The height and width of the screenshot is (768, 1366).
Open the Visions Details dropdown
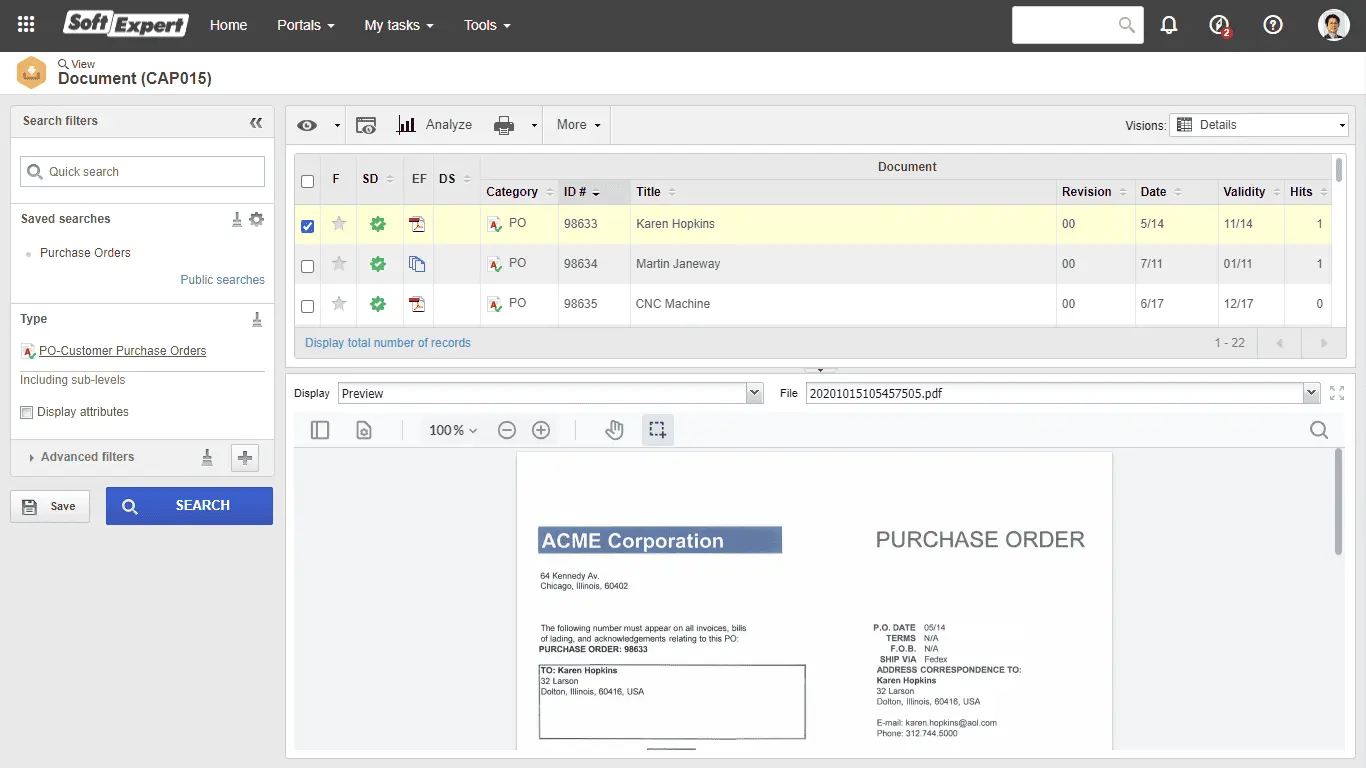[x=1259, y=125]
